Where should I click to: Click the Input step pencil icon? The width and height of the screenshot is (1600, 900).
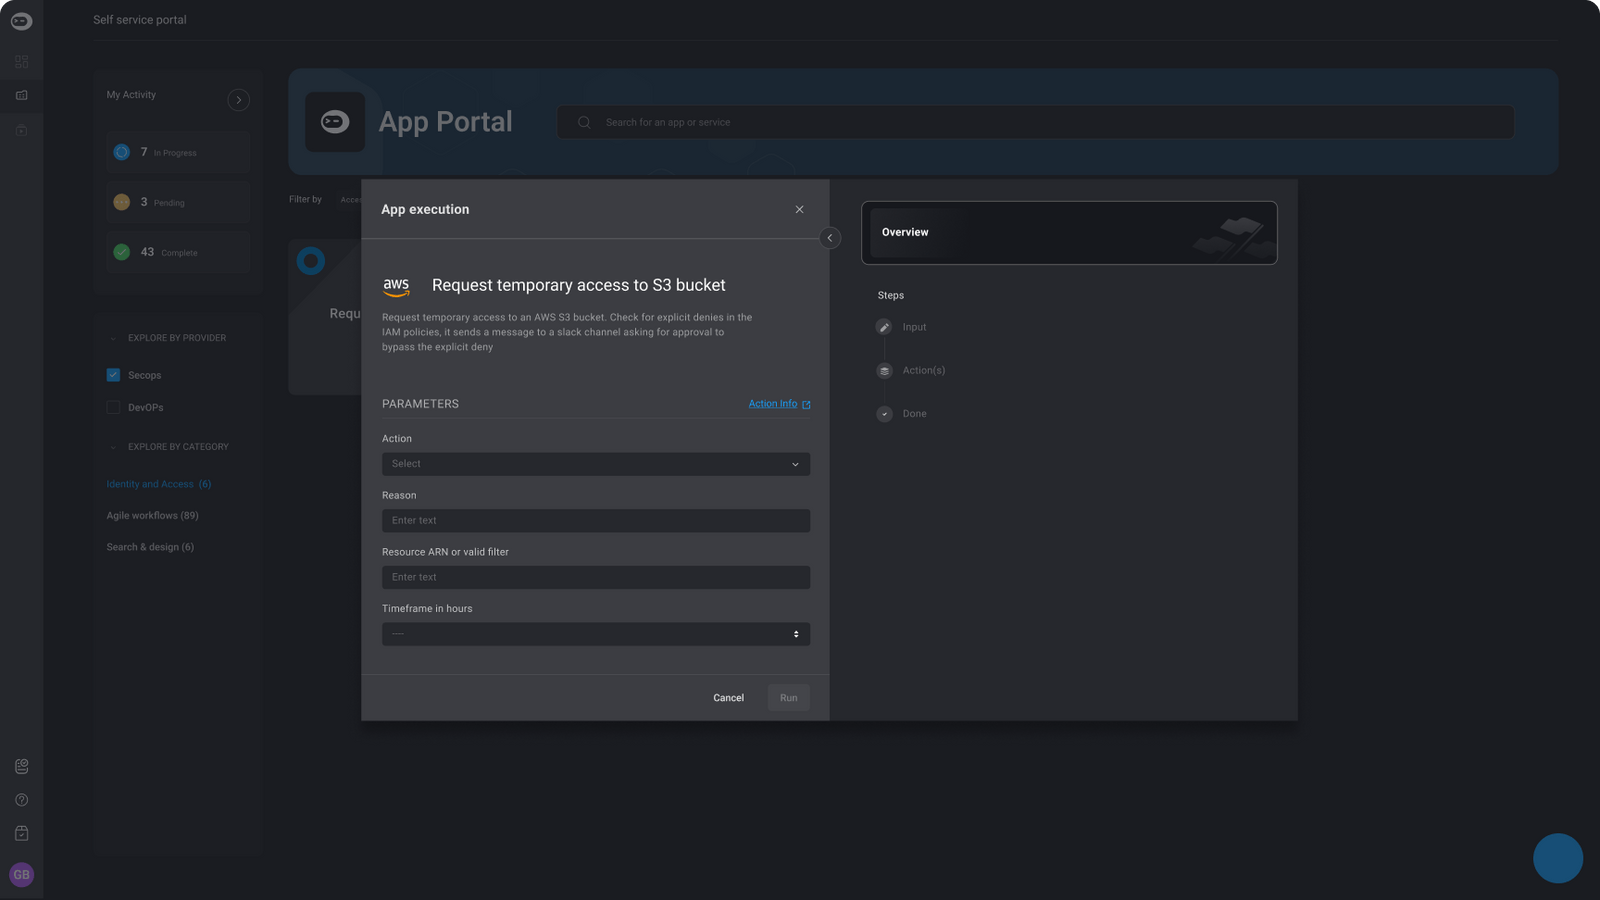(x=884, y=327)
